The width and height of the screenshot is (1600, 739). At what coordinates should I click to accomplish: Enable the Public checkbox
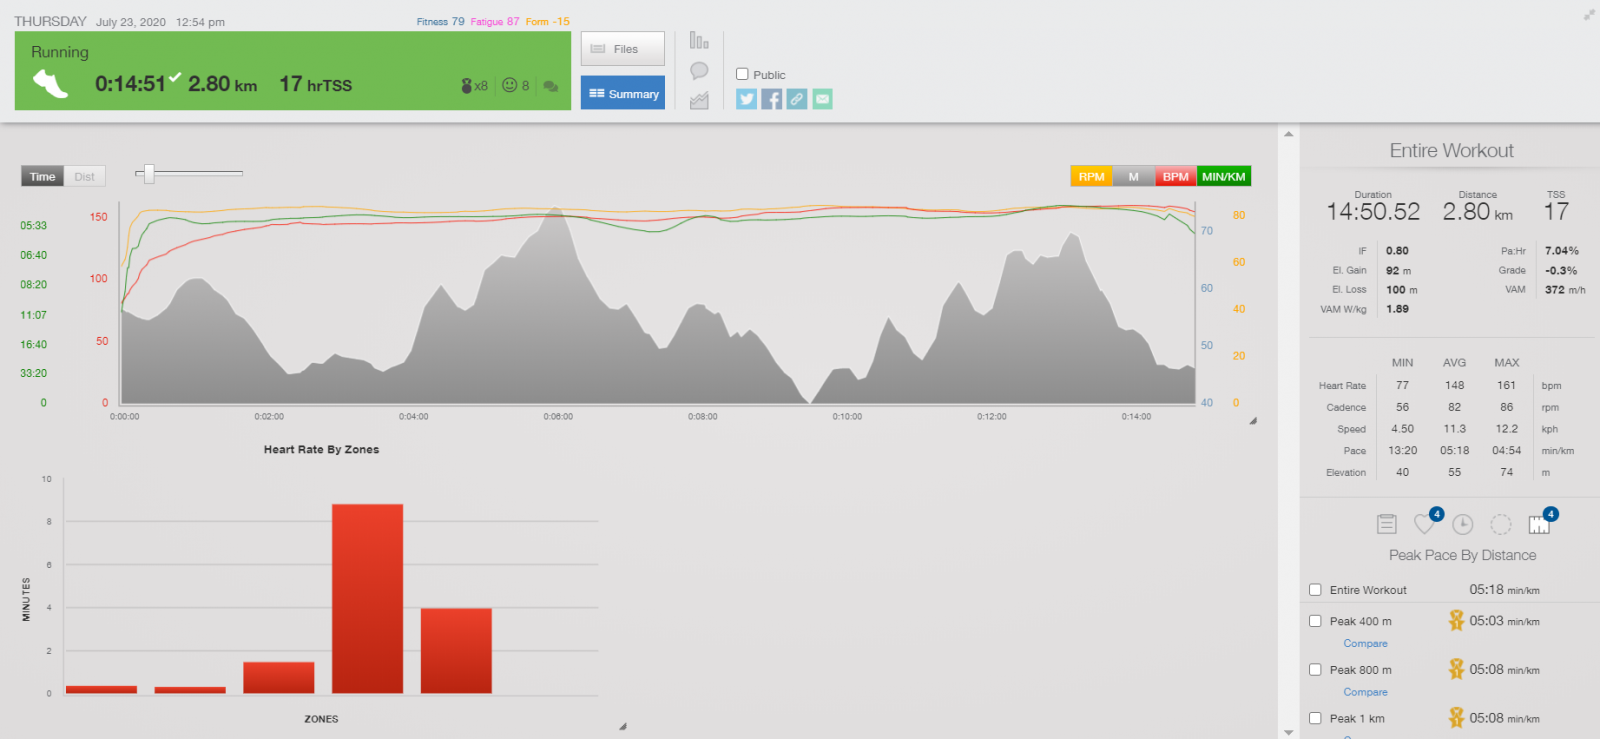click(742, 74)
